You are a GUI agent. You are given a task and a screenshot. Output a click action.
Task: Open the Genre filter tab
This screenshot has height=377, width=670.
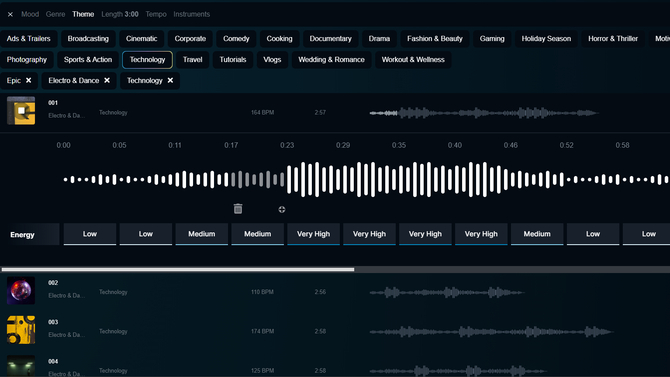56,14
